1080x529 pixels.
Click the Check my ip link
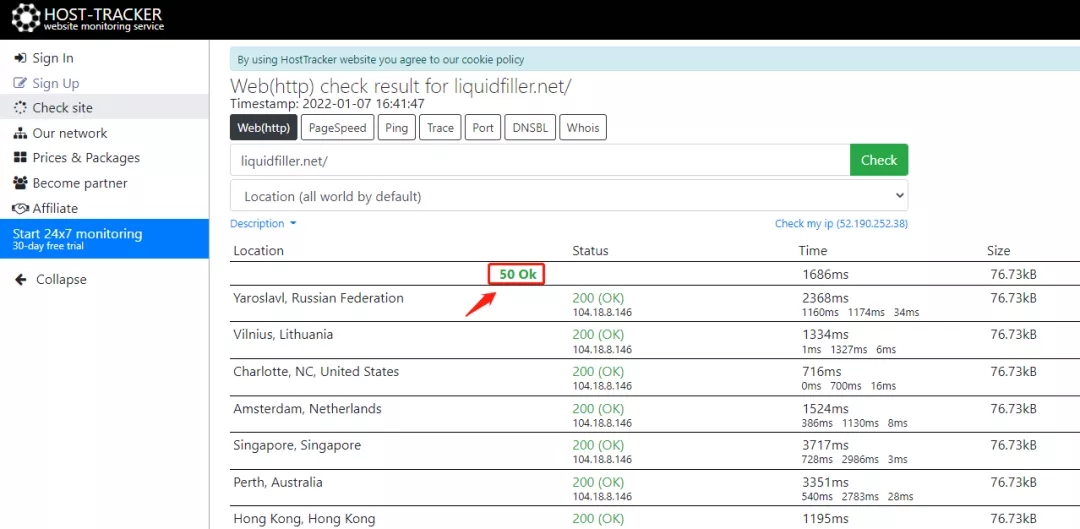(841, 223)
